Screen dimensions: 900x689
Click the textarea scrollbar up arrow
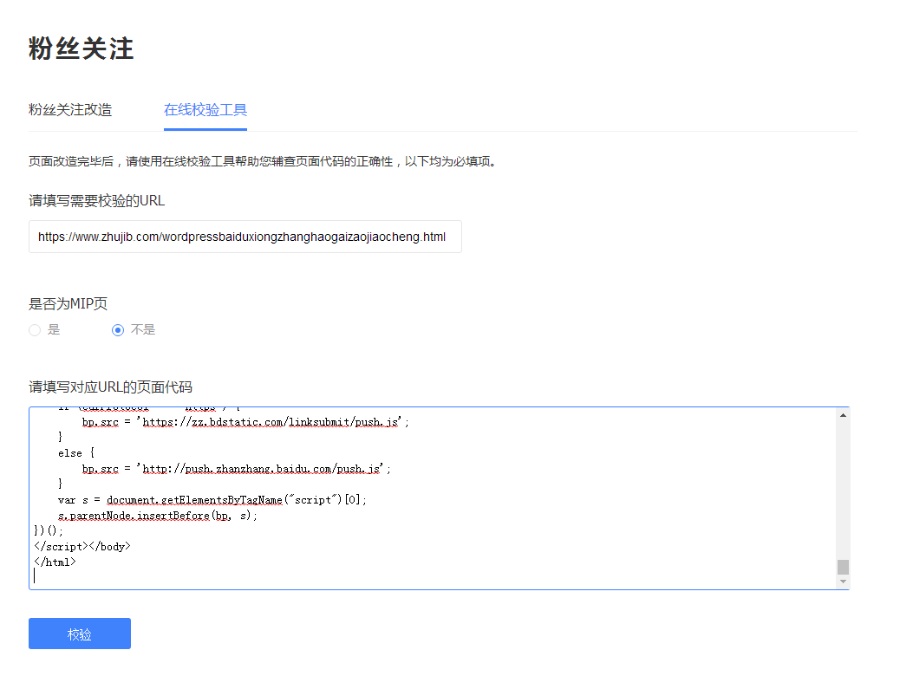point(843,415)
